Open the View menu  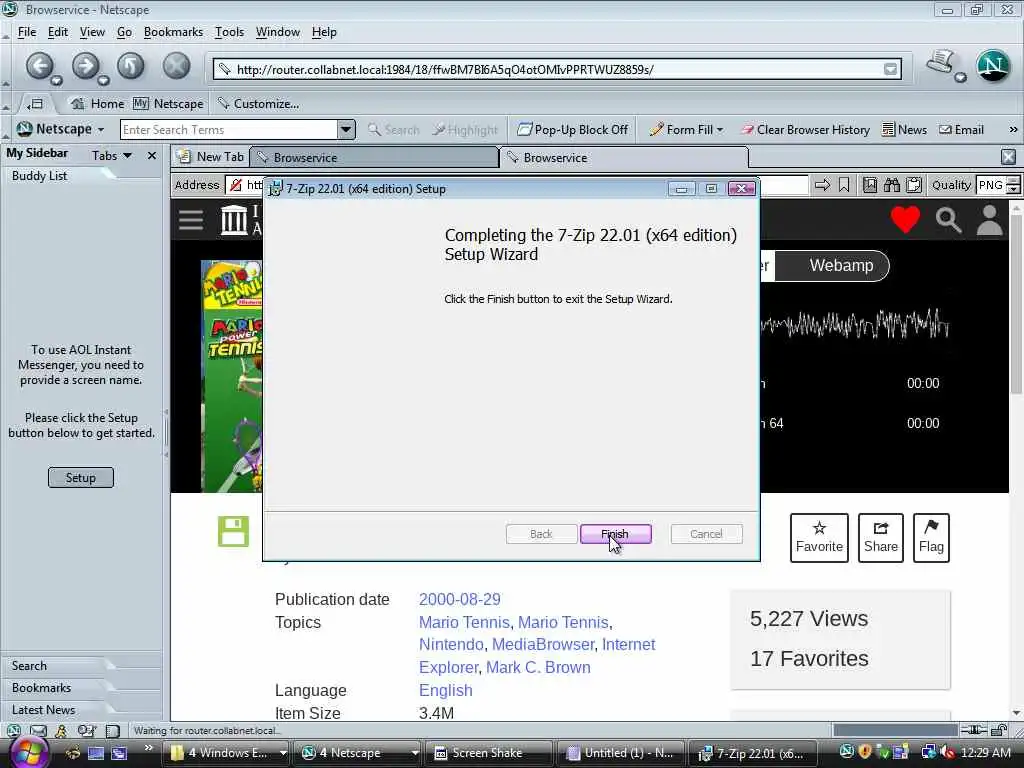click(92, 32)
